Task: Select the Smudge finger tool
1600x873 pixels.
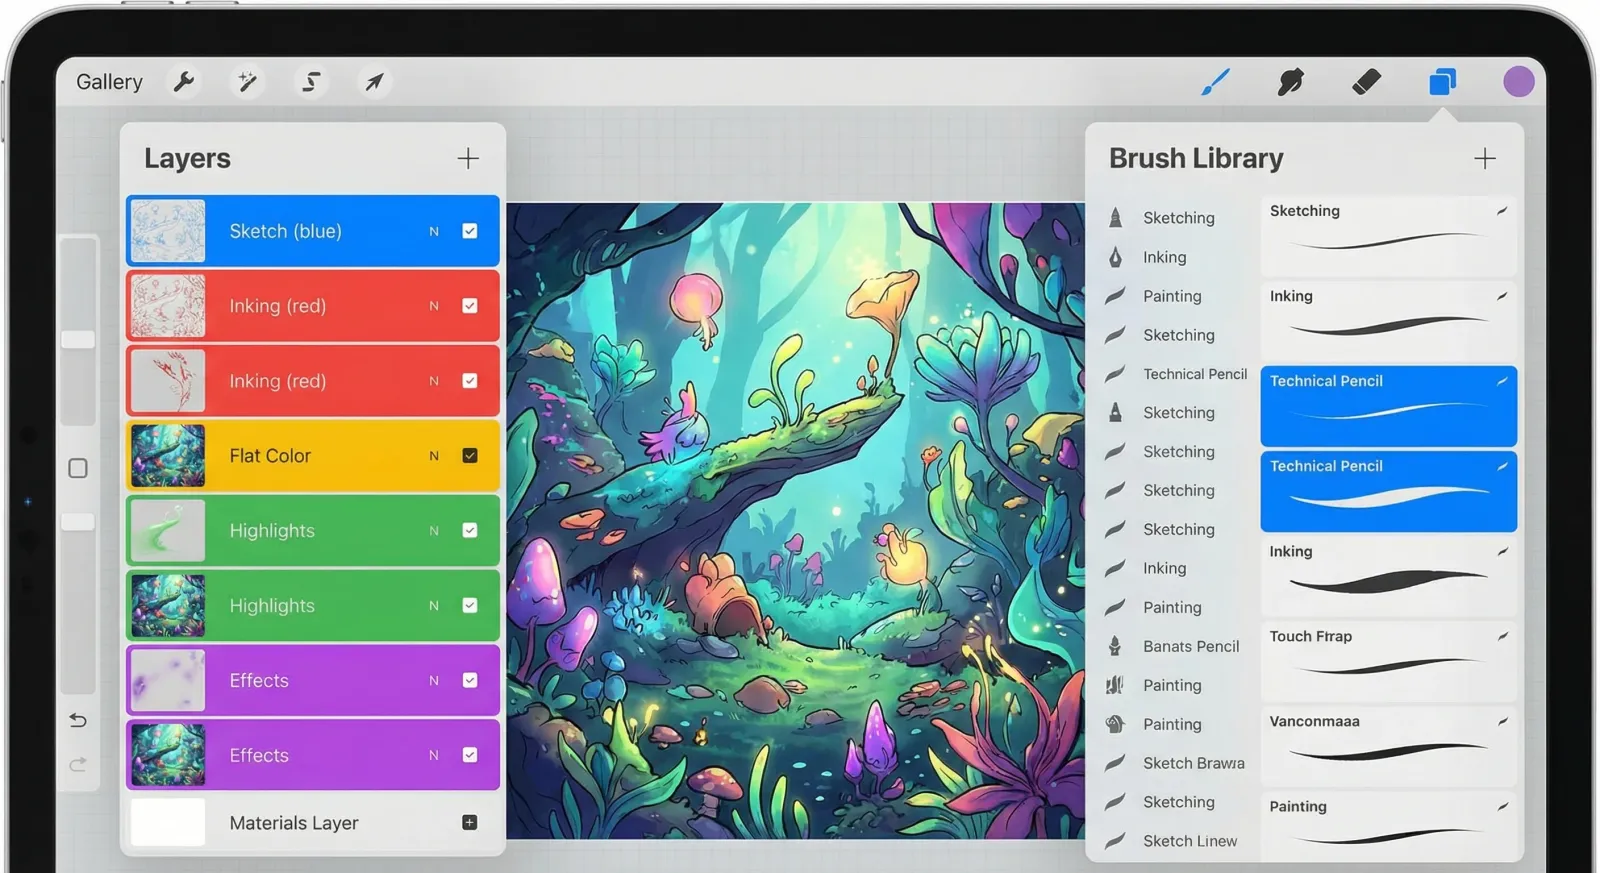Action: coord(1290,82)
